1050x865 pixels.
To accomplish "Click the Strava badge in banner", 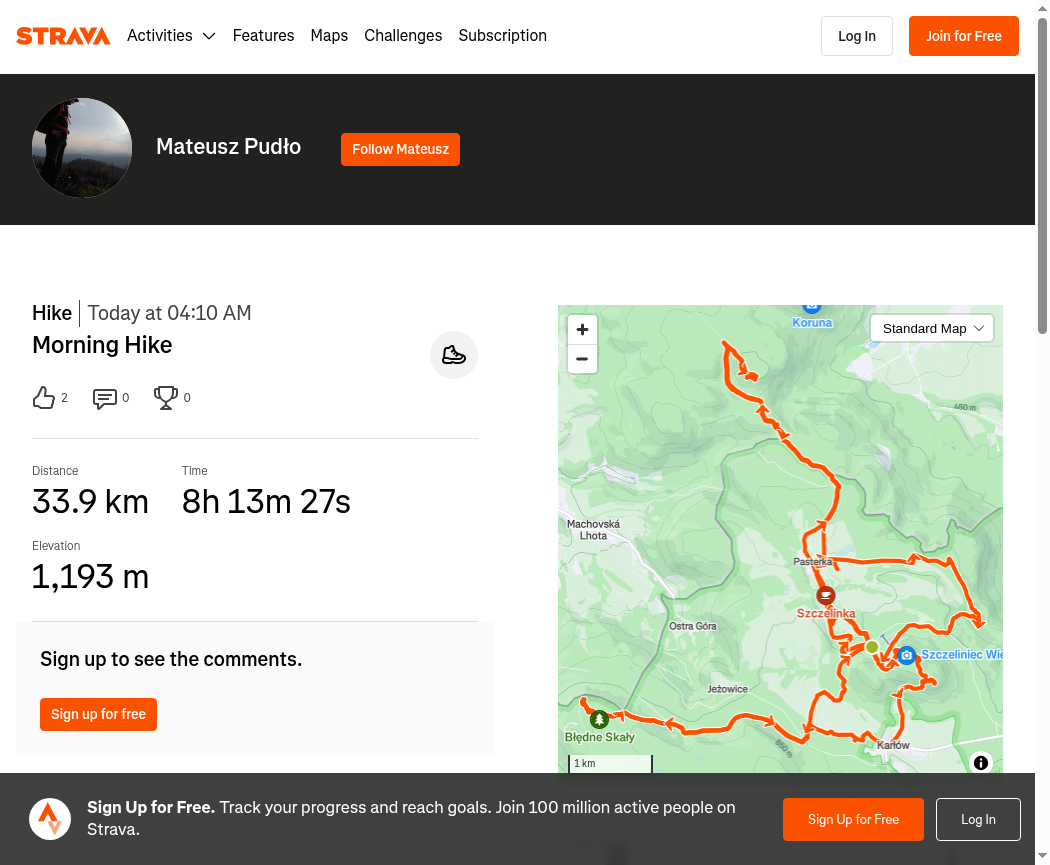I will (x=50, y=819).
